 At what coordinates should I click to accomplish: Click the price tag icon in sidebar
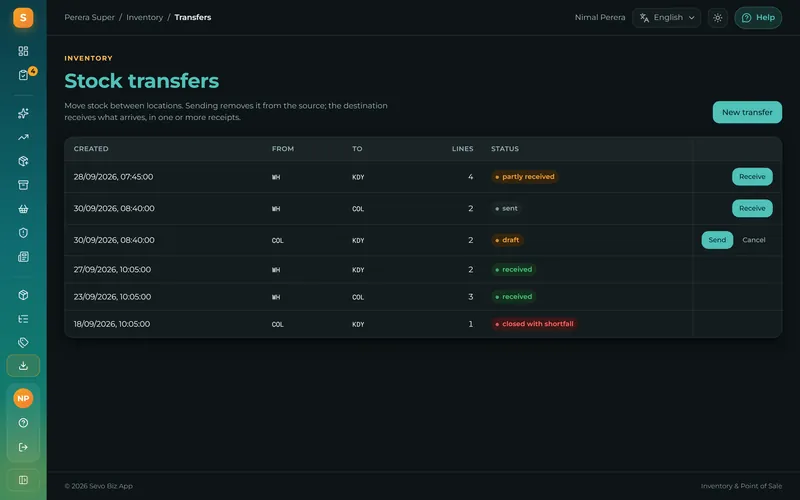[23, 342]
